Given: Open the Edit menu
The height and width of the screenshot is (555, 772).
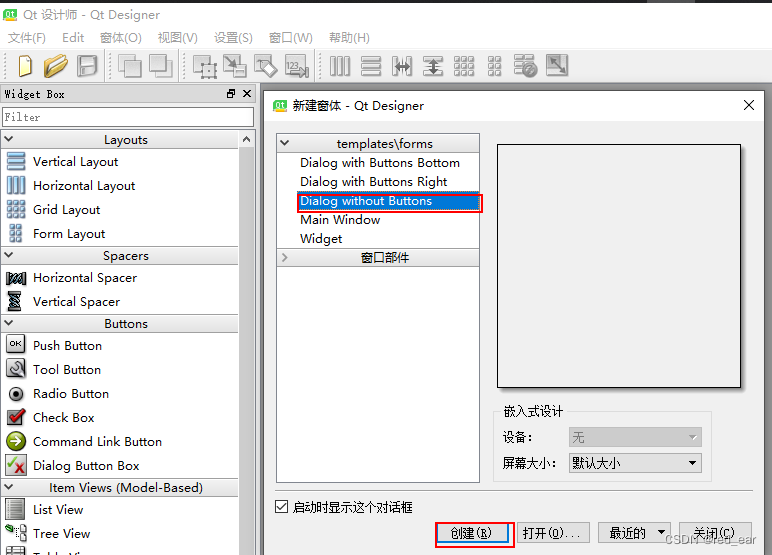Looking at the screenshot, I should [x=73, y=38].
